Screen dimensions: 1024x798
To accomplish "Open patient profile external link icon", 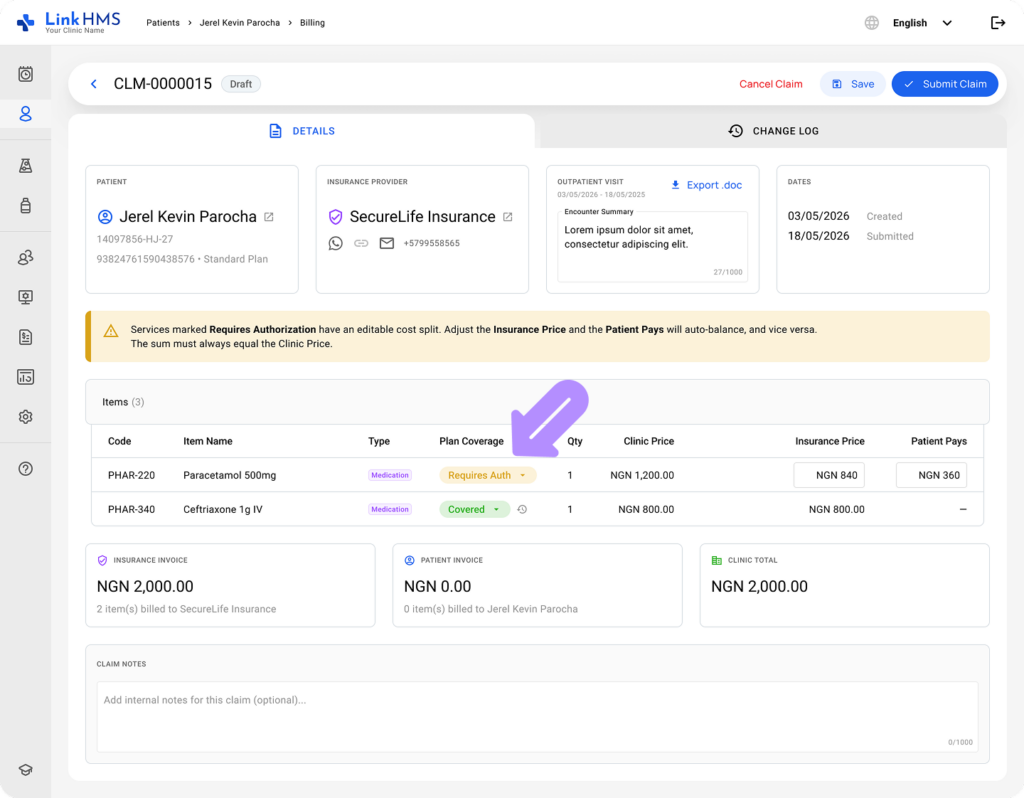I will (x=269, y=217).
